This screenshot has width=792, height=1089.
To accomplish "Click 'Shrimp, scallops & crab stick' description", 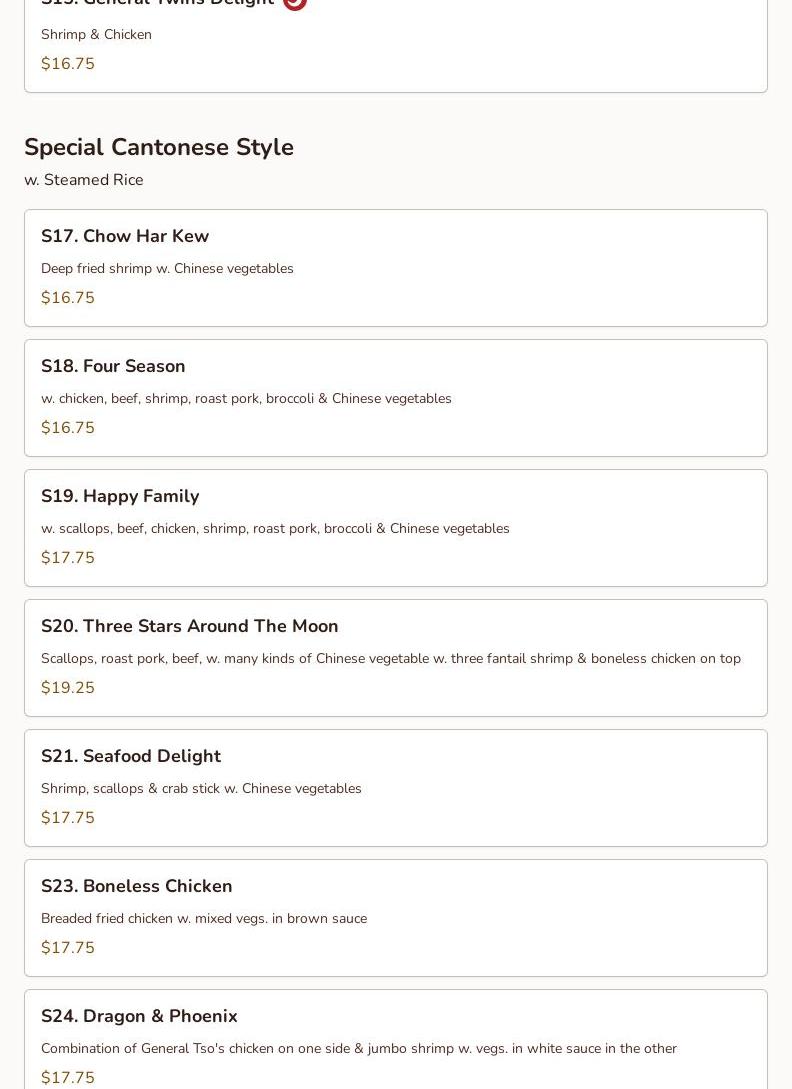I will [201, 788].
